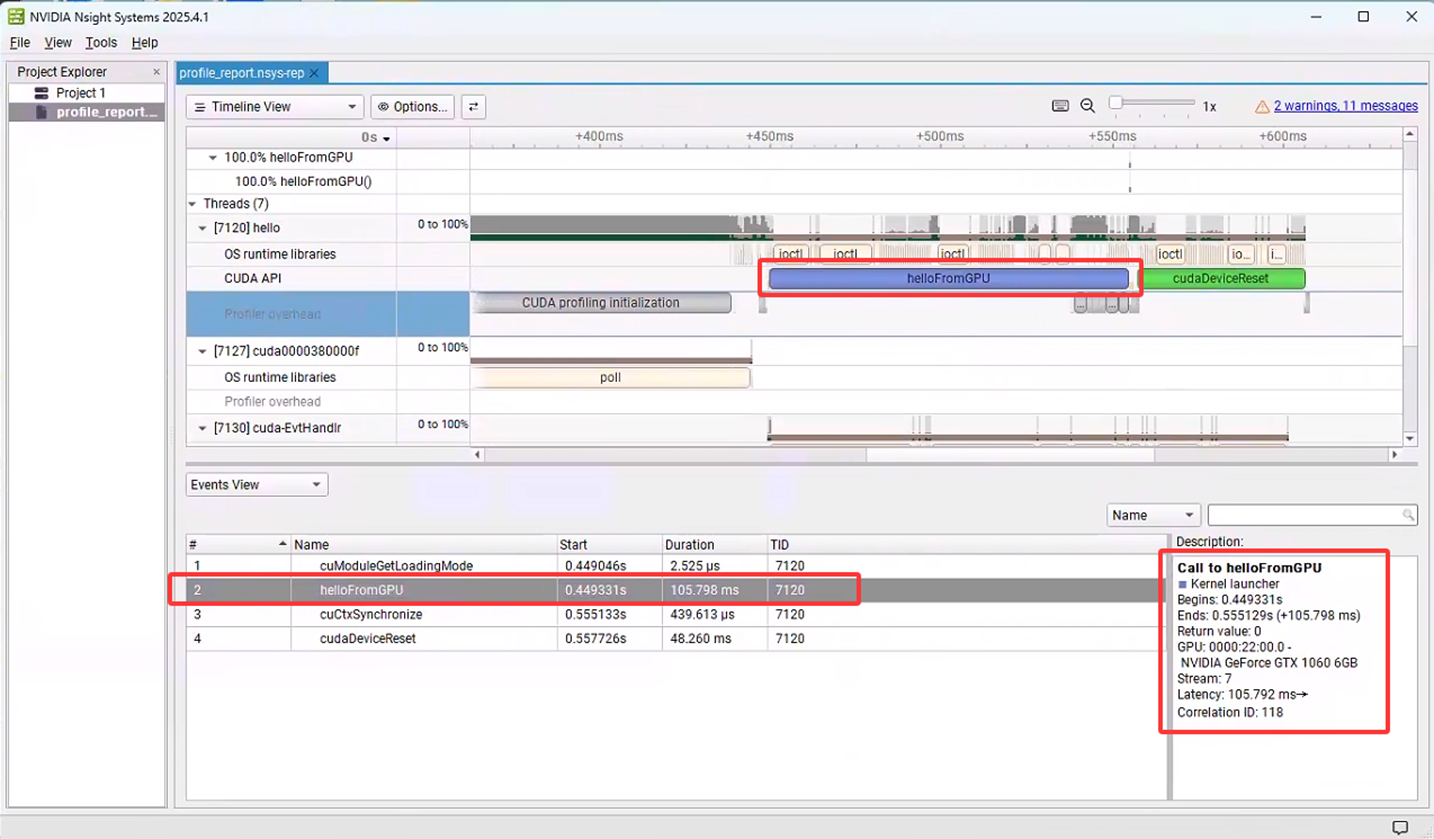Click the Options... button
The width and height of the screenshot is (1434, 839).
(x=412, y=107)
